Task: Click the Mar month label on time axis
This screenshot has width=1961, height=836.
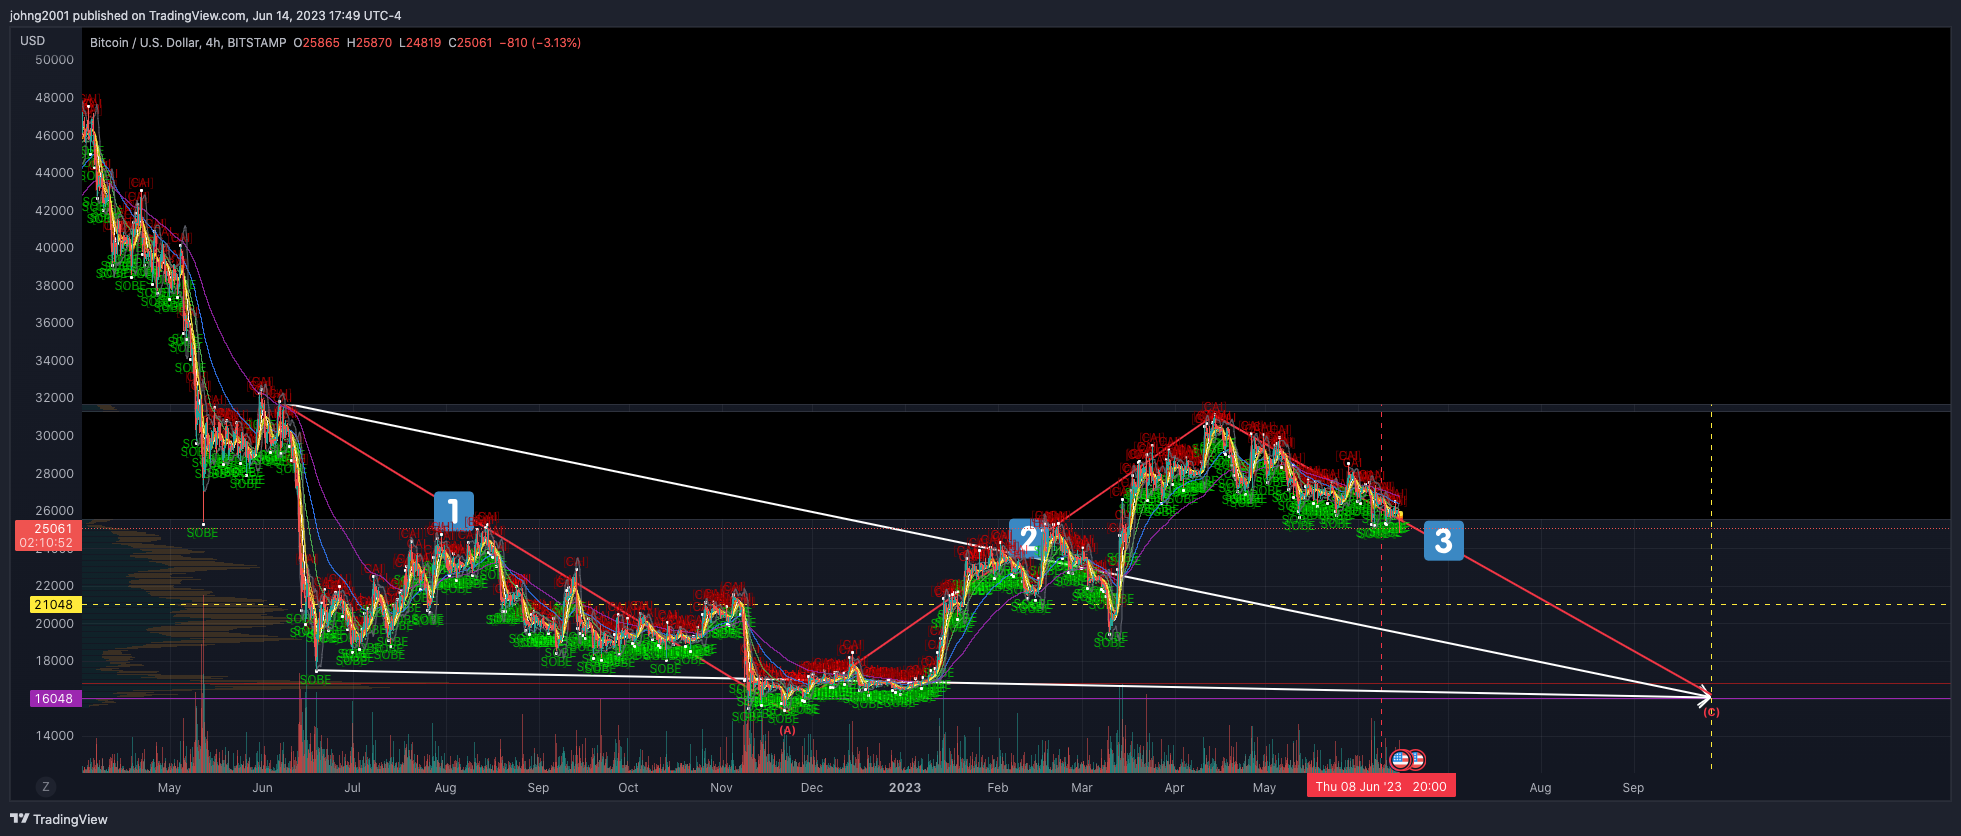Action: [1082, 788]
